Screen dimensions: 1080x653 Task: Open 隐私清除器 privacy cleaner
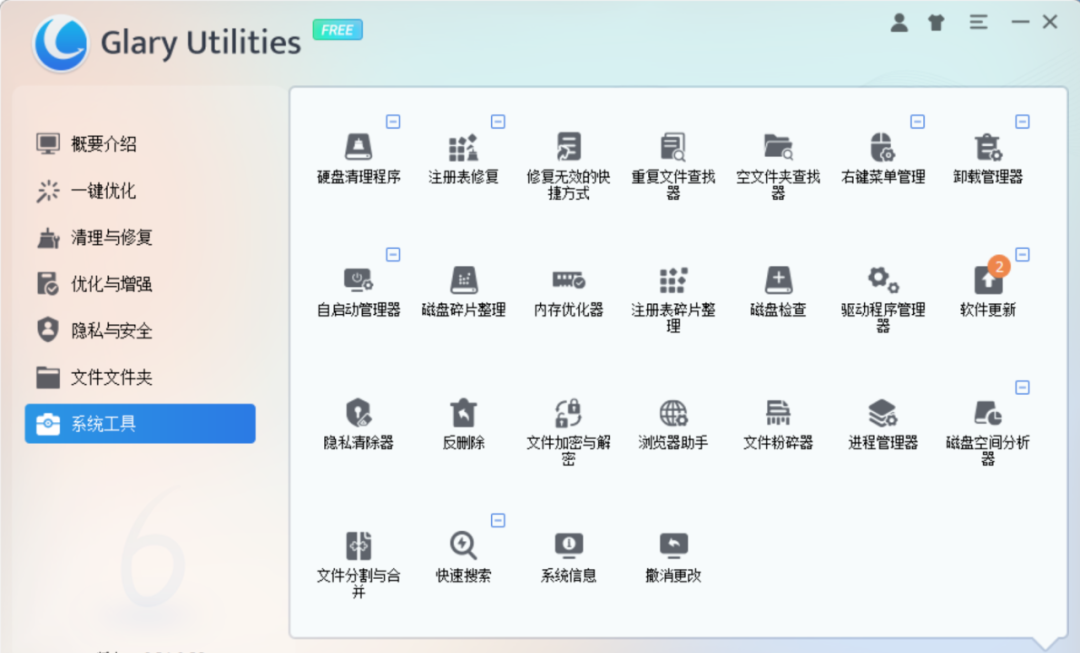(x=358, y=425)
